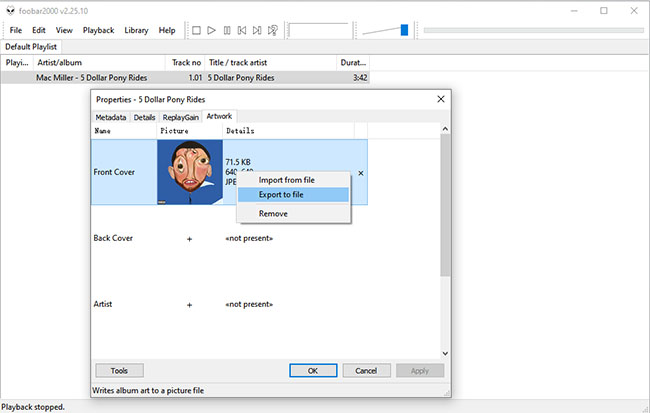Add an Artist picture with plus icon
The height and width of the screenshot is (413, 650).
[189, 305]
